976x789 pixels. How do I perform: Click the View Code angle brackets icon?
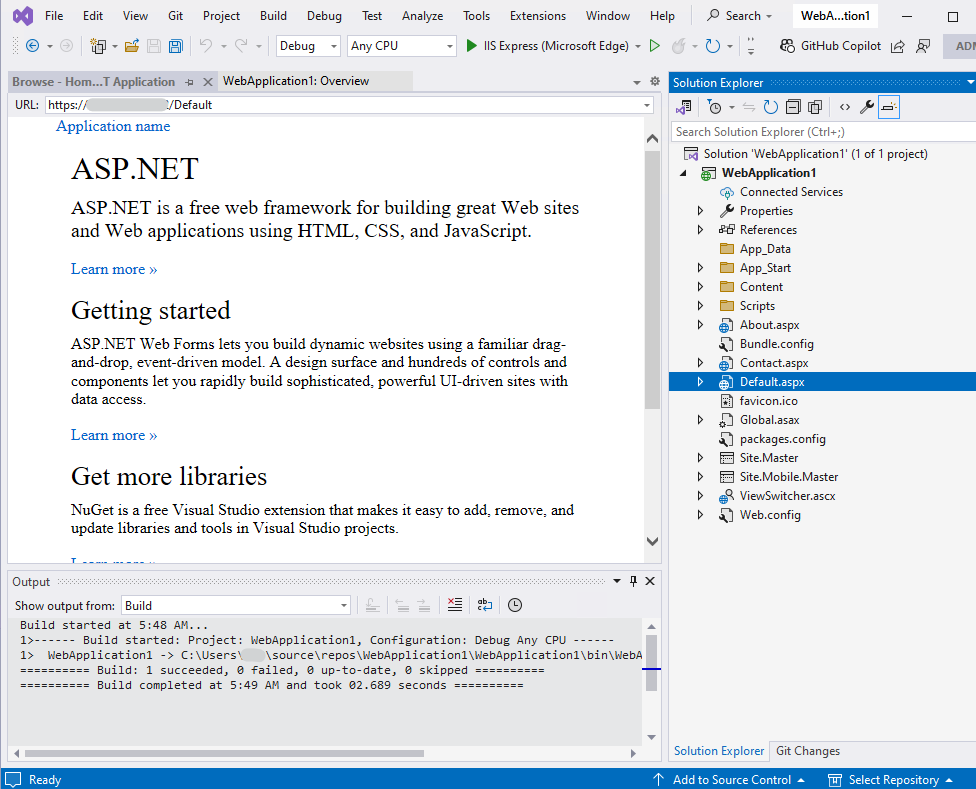pyautogui.click(x=845, y=107)
